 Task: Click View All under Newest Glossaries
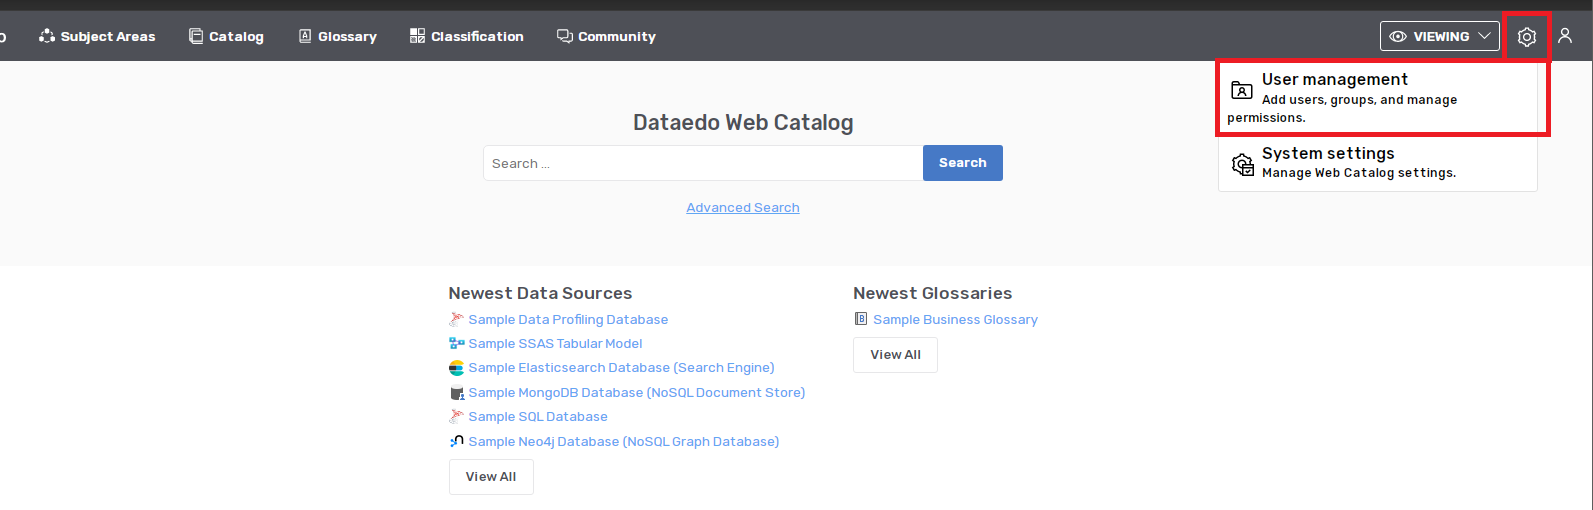click(895, 355)
